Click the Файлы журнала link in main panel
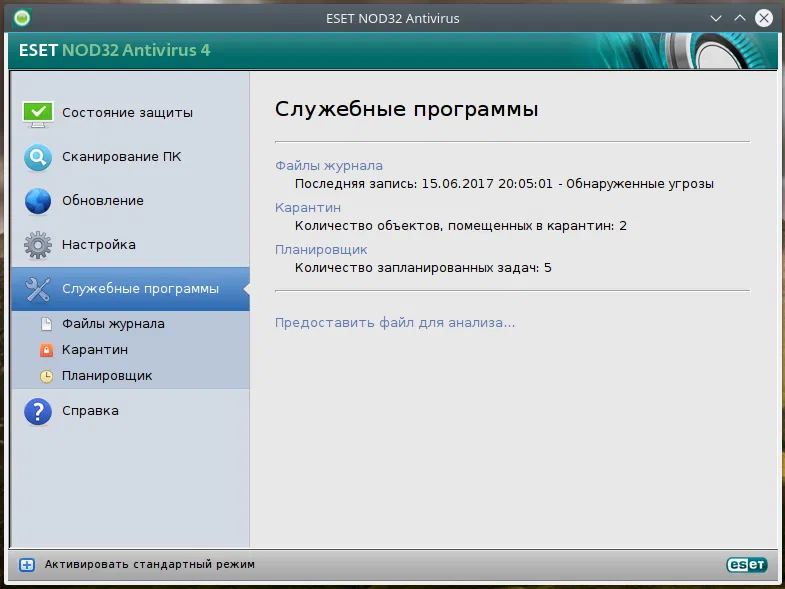The image size is (785, 589). 329,166
